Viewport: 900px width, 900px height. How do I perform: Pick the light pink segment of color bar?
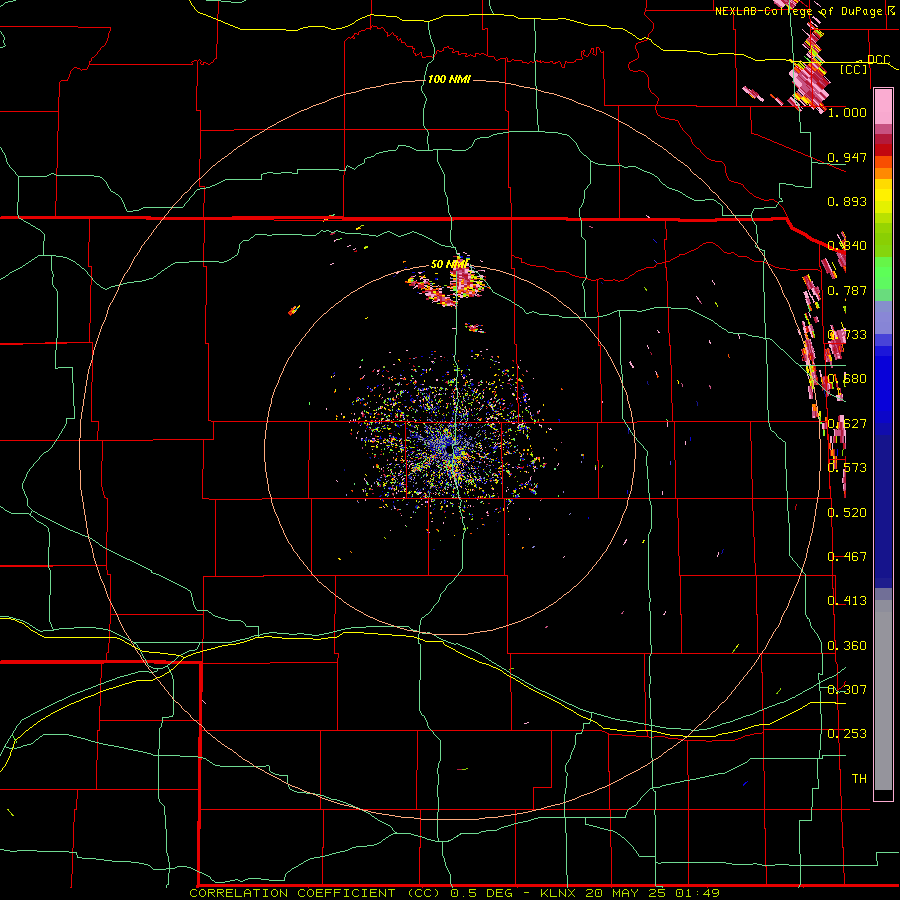pyautogui.click(x=883, y=107)
